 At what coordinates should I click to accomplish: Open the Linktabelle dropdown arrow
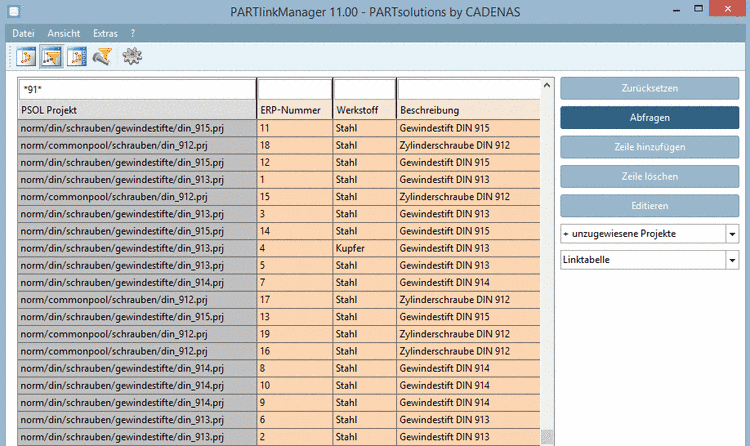click(732, 260)
